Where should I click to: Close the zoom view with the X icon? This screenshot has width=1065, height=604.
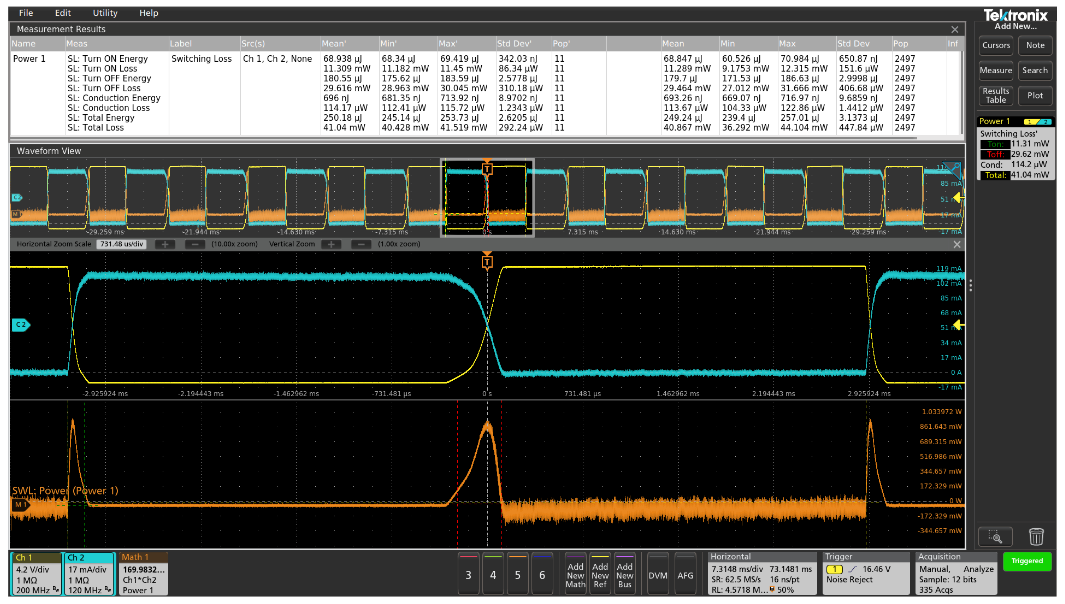point(955,245)
